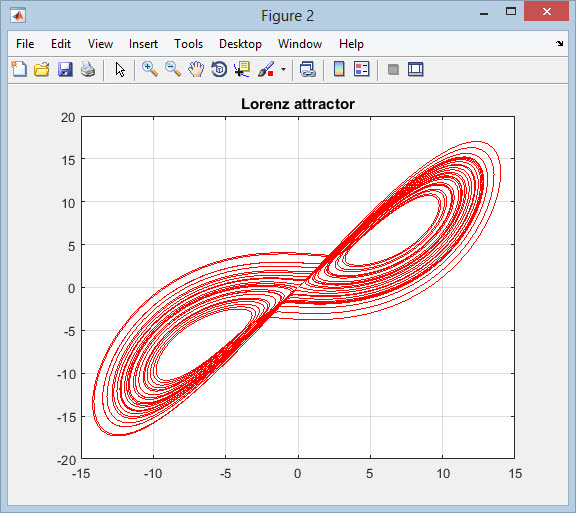
Task: Open the Insert menu
Action: pos(143,44)
